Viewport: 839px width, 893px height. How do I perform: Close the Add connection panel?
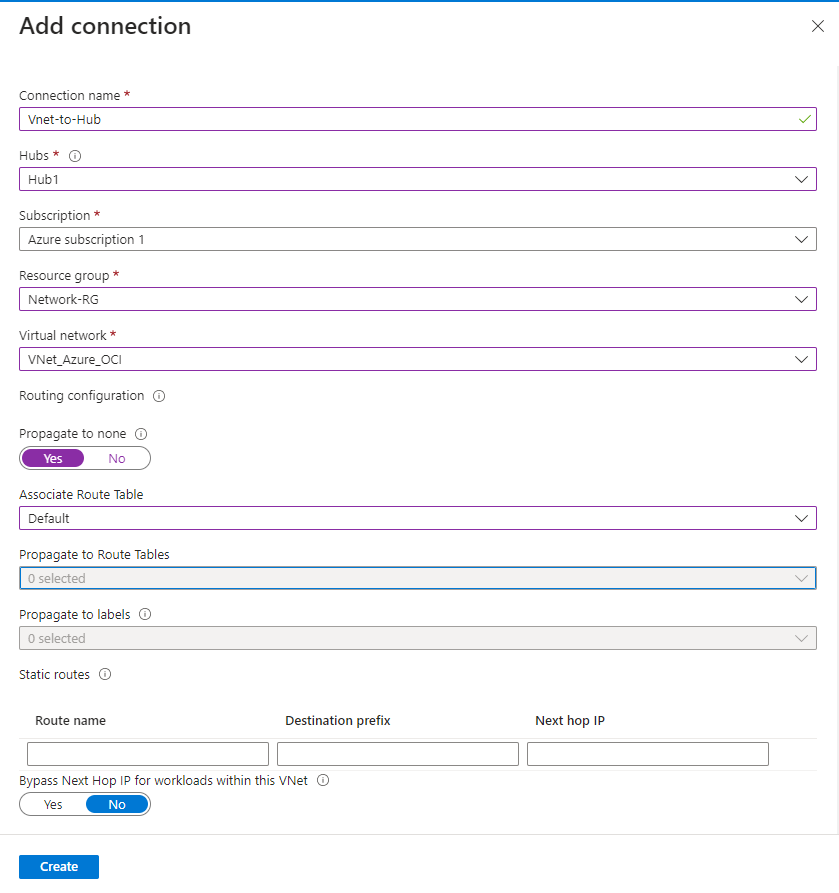tap(817, 27)
